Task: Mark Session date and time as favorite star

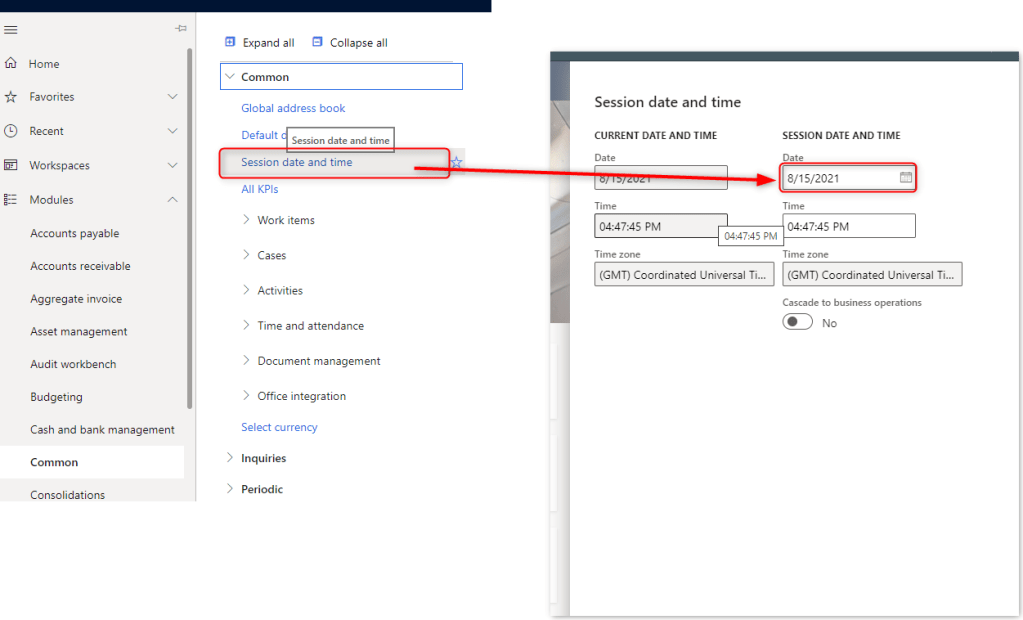Action: pyautogui.click(x=457, y=162)
